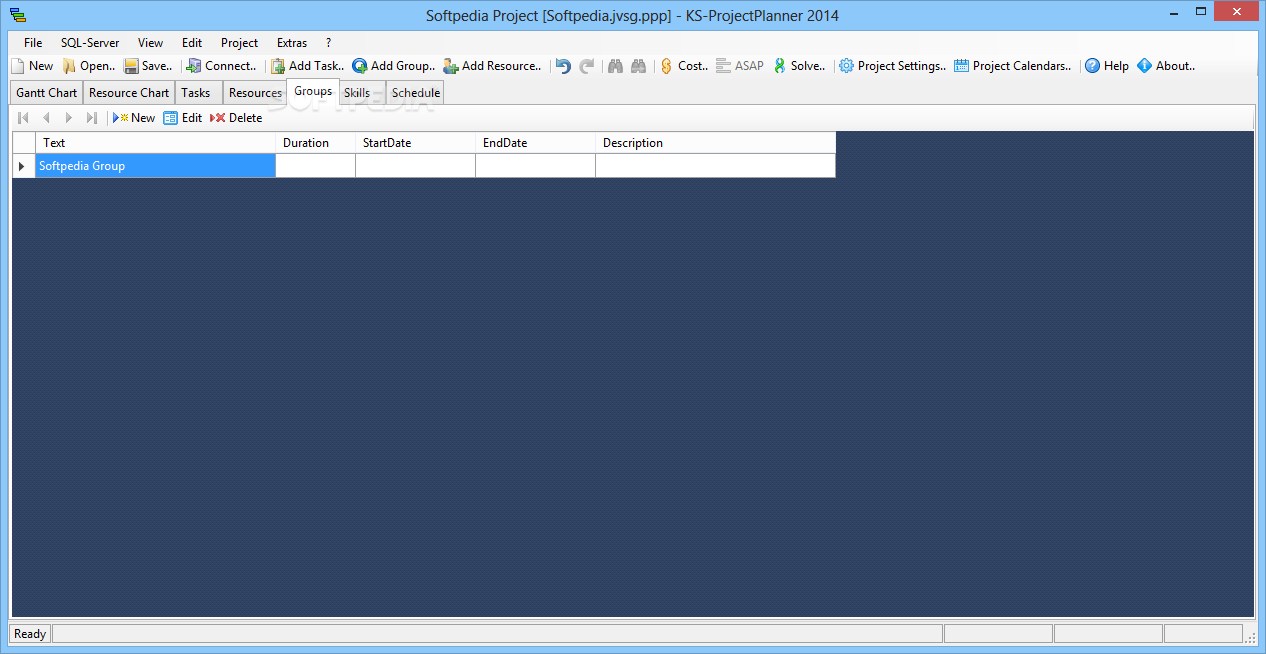The image size is (1266, 654).
Task: Click row selector arrow for Softpedia Group
Action: click(x=24, y=166)
